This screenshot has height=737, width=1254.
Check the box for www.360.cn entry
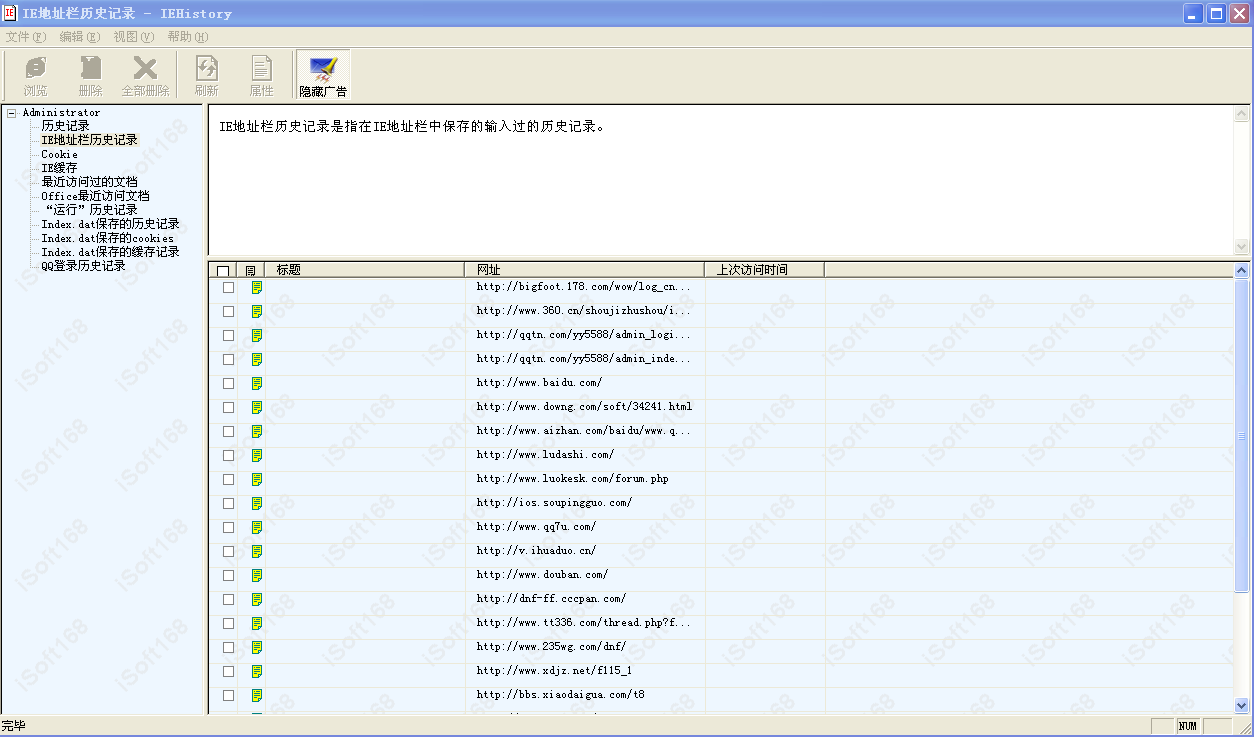[228, 311]
